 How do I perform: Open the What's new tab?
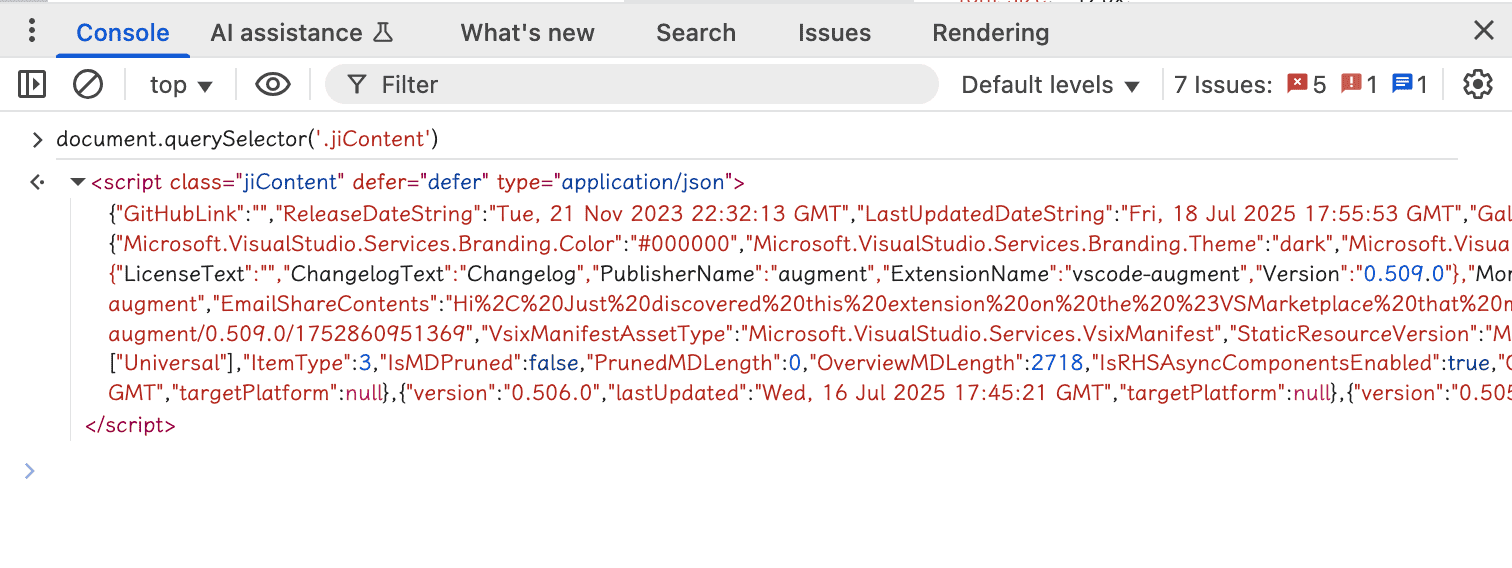point(527,33)
